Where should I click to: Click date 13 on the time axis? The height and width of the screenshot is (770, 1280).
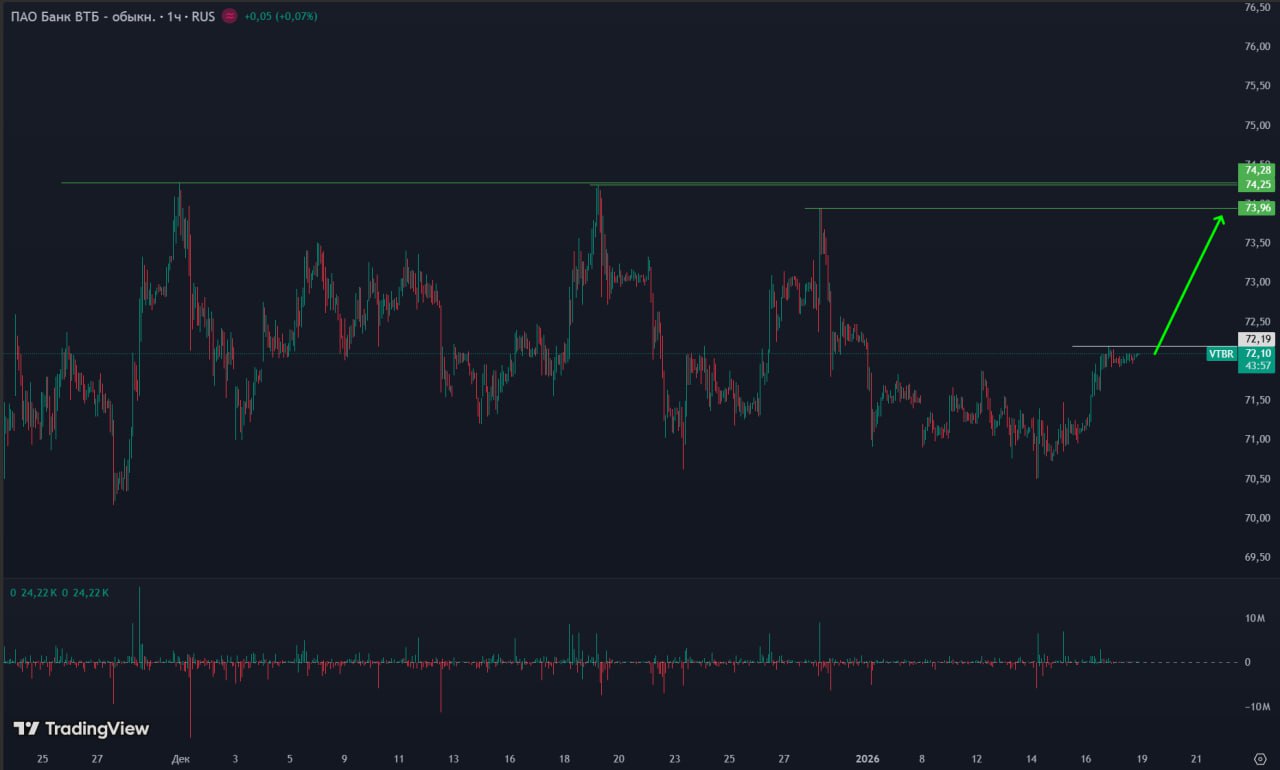454,759
